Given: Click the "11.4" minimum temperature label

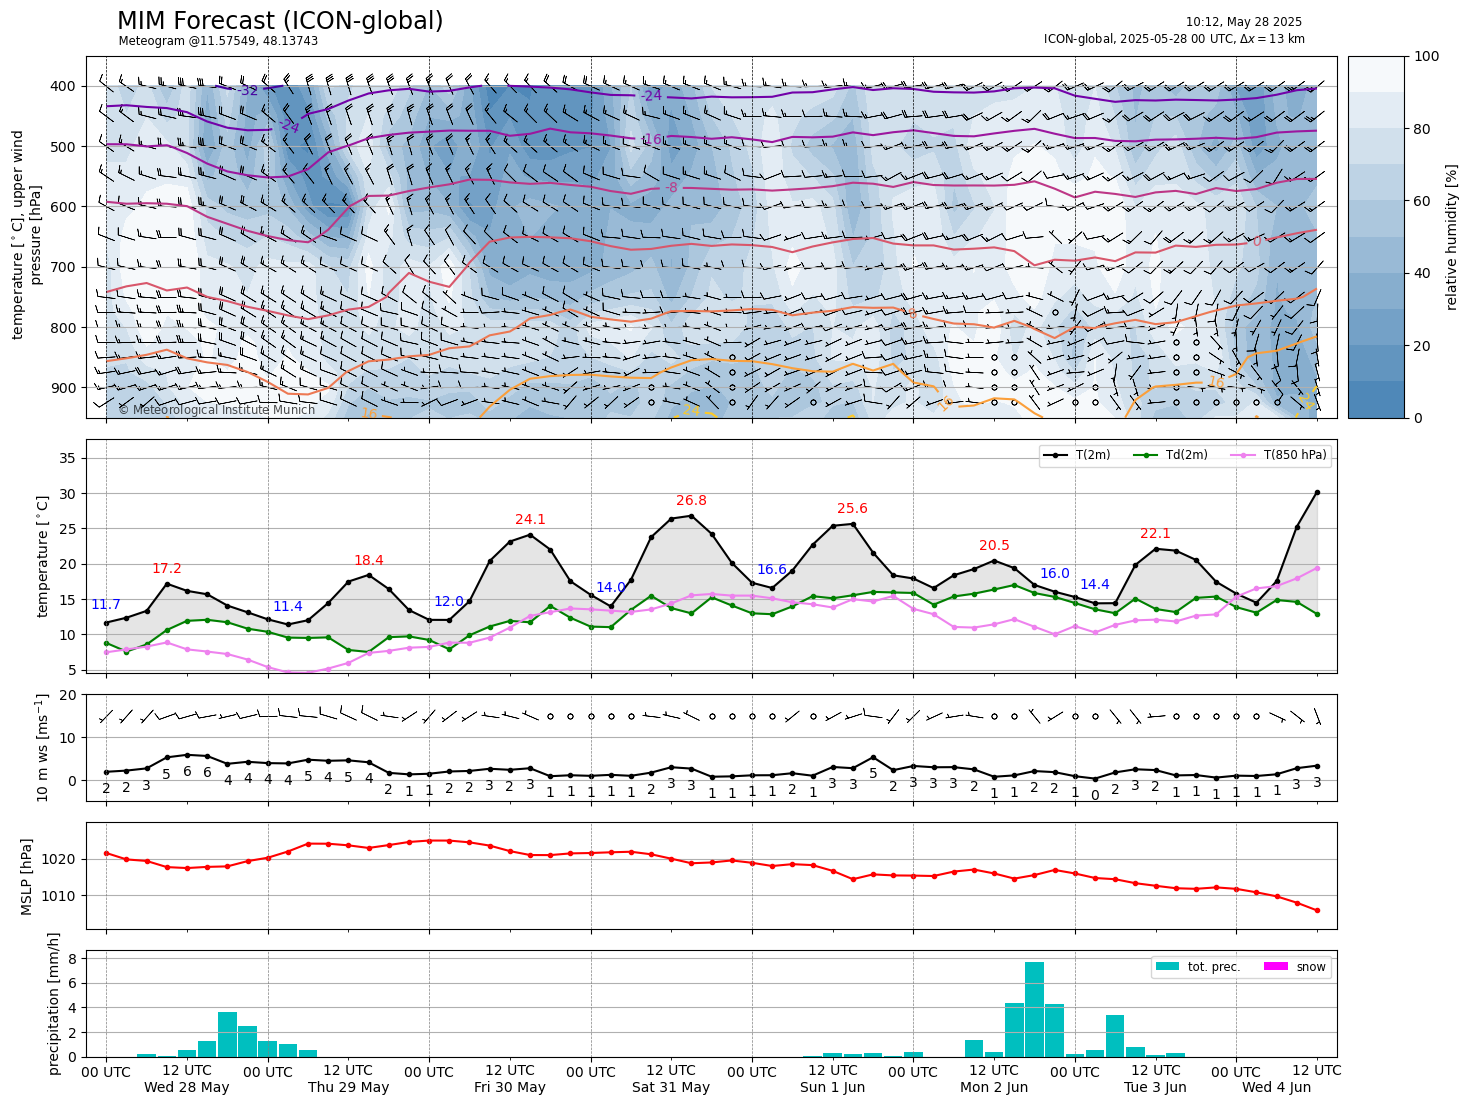Looking at the screenshot, I should click(x=288, y=607).
